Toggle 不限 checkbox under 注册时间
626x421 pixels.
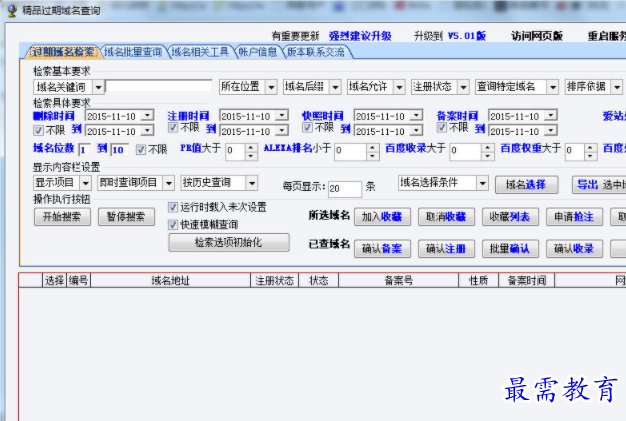[x=173, y=128]
